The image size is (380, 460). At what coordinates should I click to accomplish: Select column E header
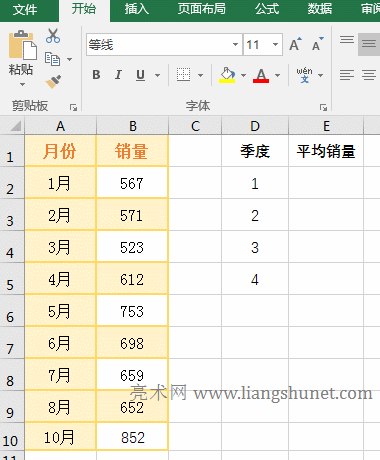tap(326, 126)
